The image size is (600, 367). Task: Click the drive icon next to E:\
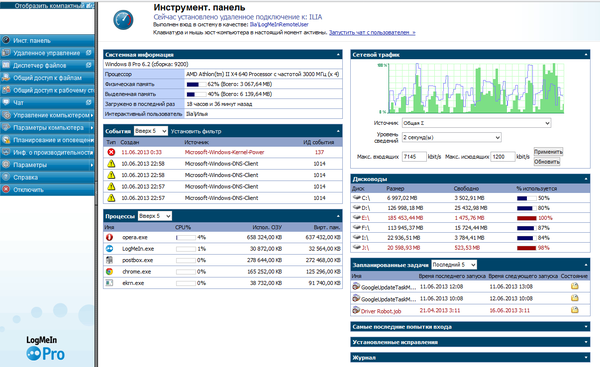click(357, 217)
